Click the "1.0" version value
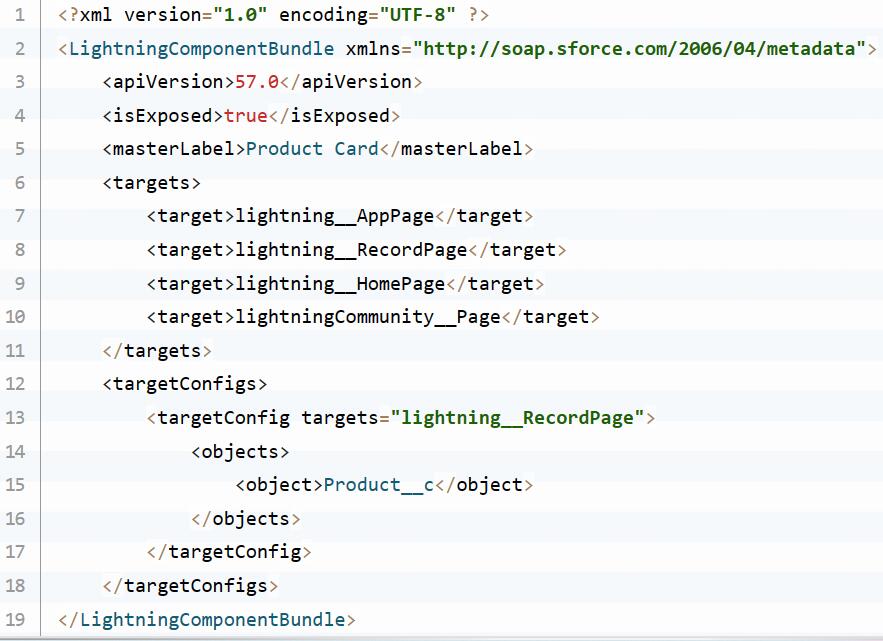 point(240,14)
